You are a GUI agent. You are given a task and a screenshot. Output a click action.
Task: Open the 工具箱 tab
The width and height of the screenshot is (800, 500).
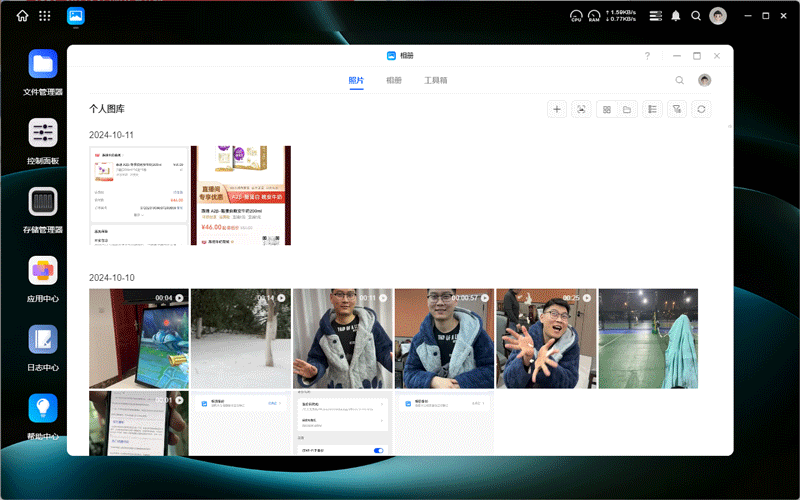click(436, 80)
